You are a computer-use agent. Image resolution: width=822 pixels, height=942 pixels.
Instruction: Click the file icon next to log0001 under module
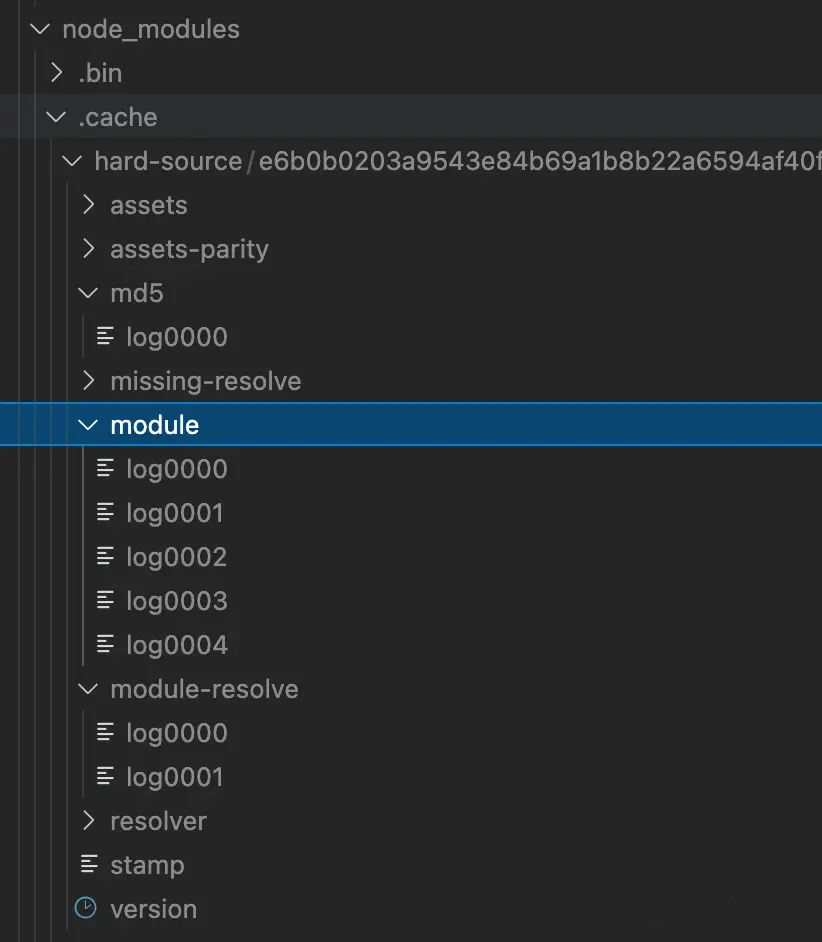[106, 512]
